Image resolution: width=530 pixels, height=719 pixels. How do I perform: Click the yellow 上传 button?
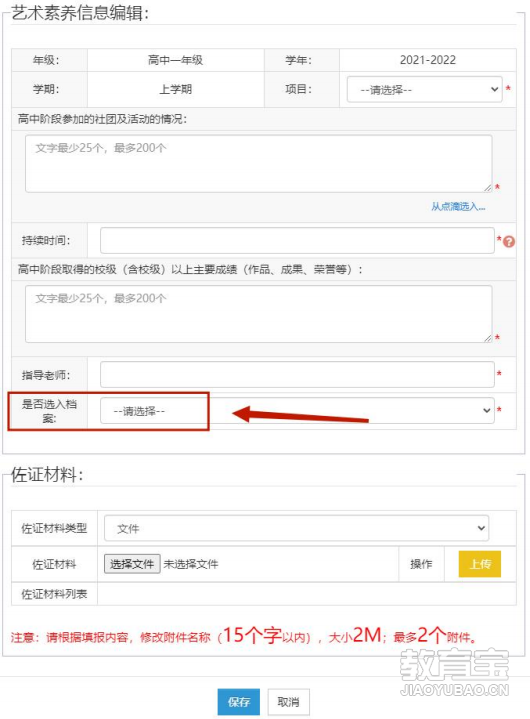coord(480,564)
